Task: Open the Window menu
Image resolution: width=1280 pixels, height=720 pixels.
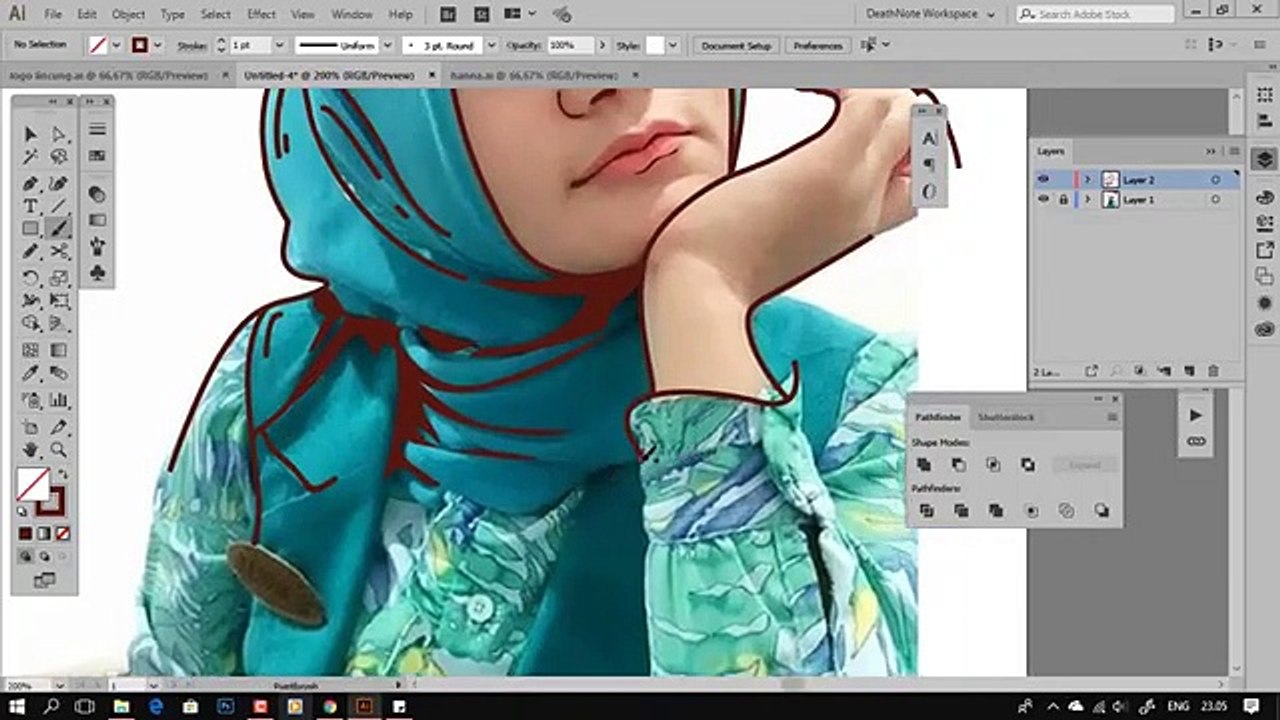Action: [351, 15]
